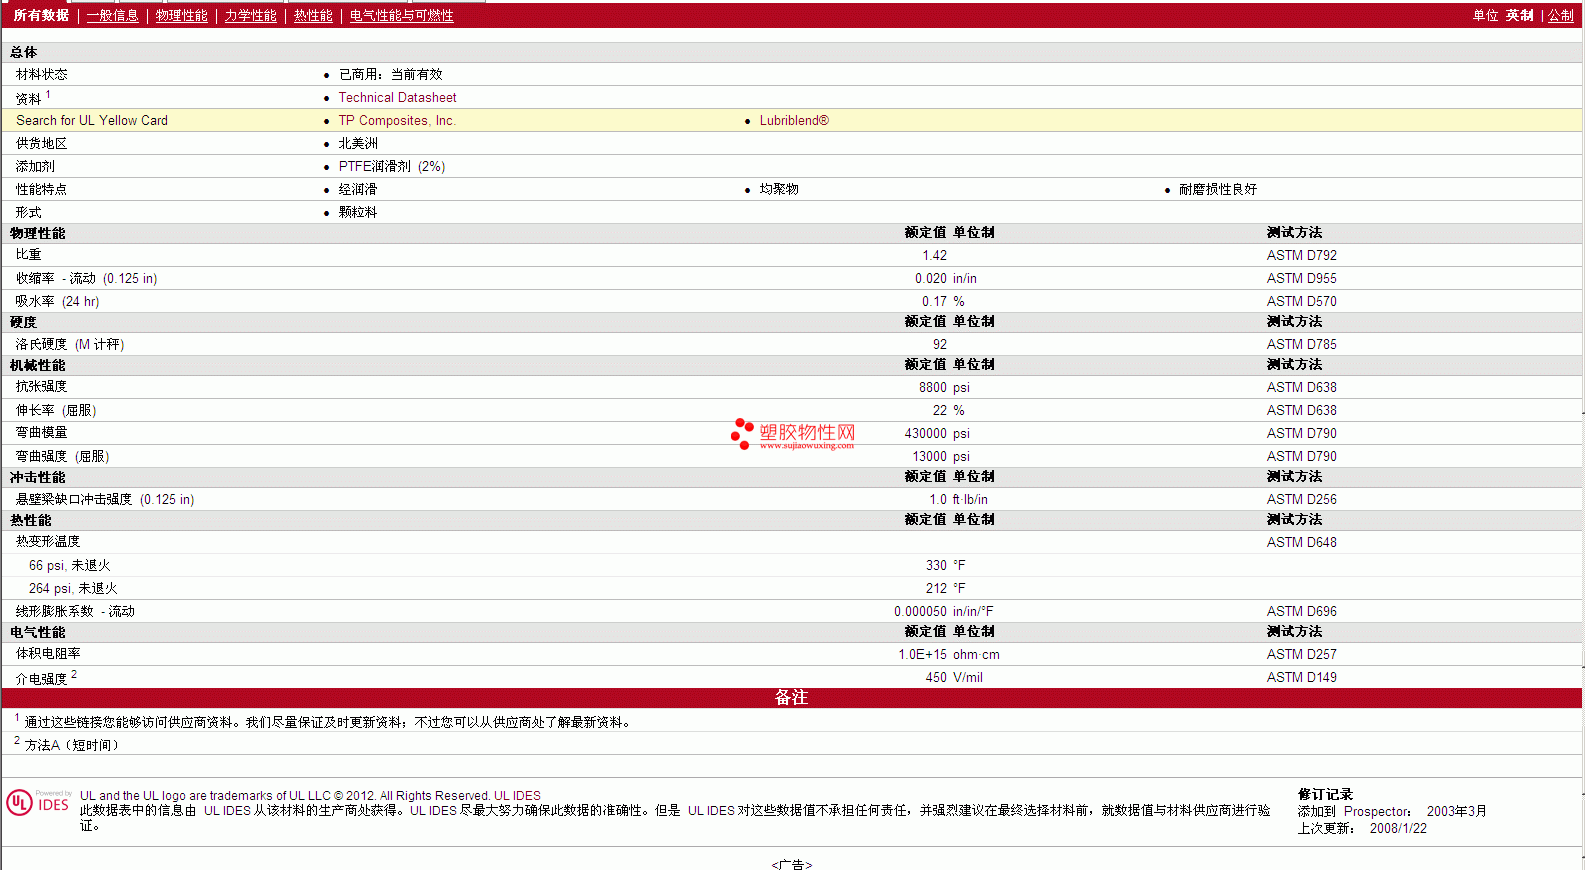Click the 备注 header bar
1585x870 pixels.
792,698
